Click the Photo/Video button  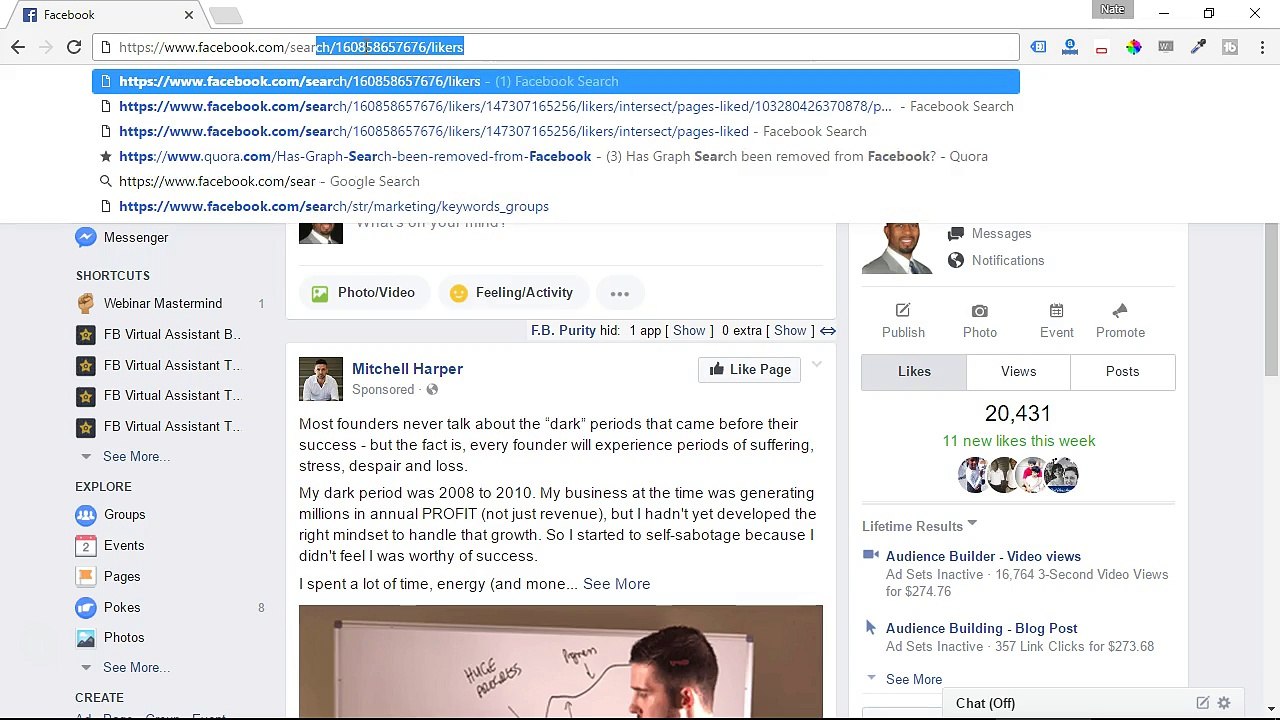[363, 293]
